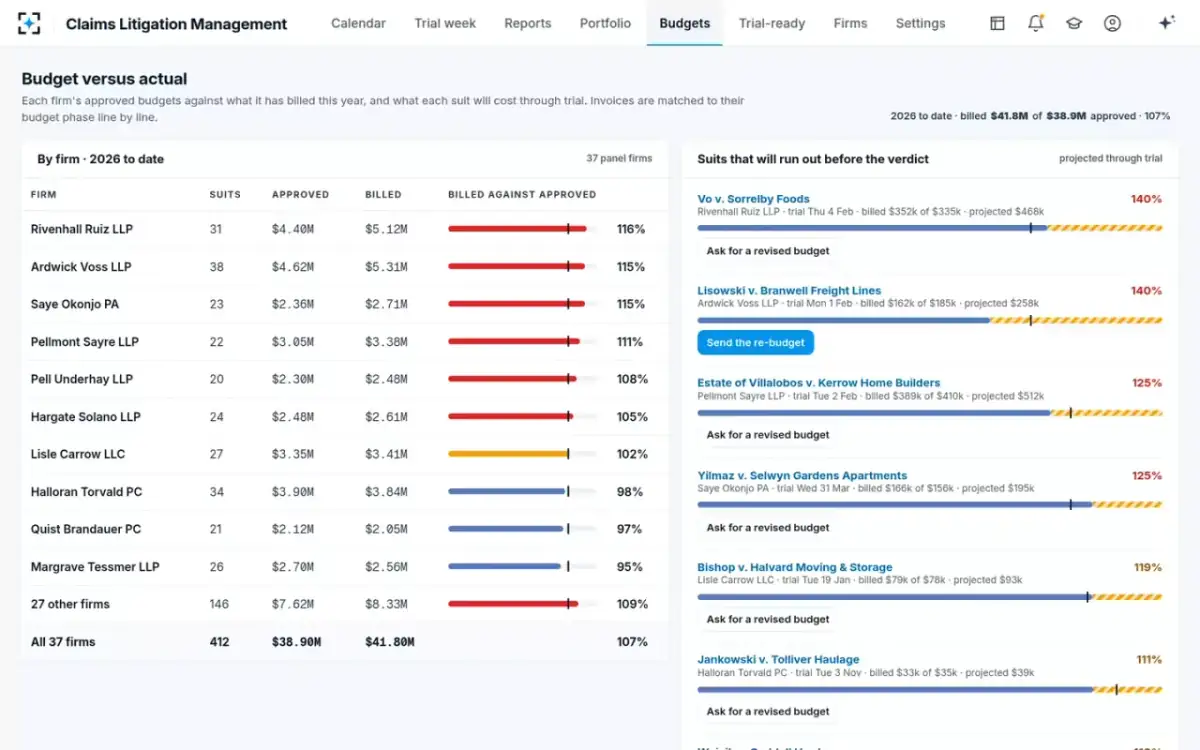Select the Hargate Solano LLP firm name

pos(86,417)
